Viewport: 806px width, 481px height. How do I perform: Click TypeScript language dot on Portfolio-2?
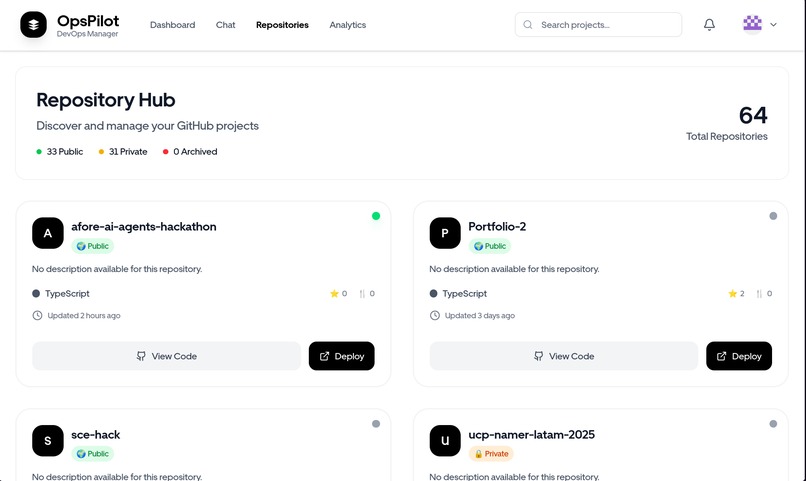[x=433, y=293]
